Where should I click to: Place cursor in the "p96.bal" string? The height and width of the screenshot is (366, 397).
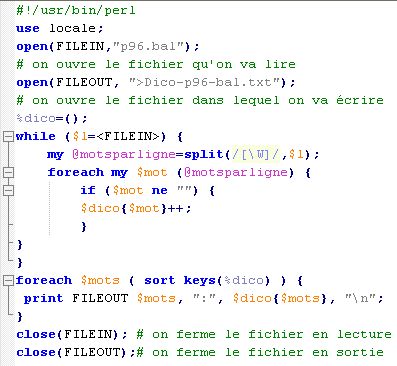click(x=148, y=46)
